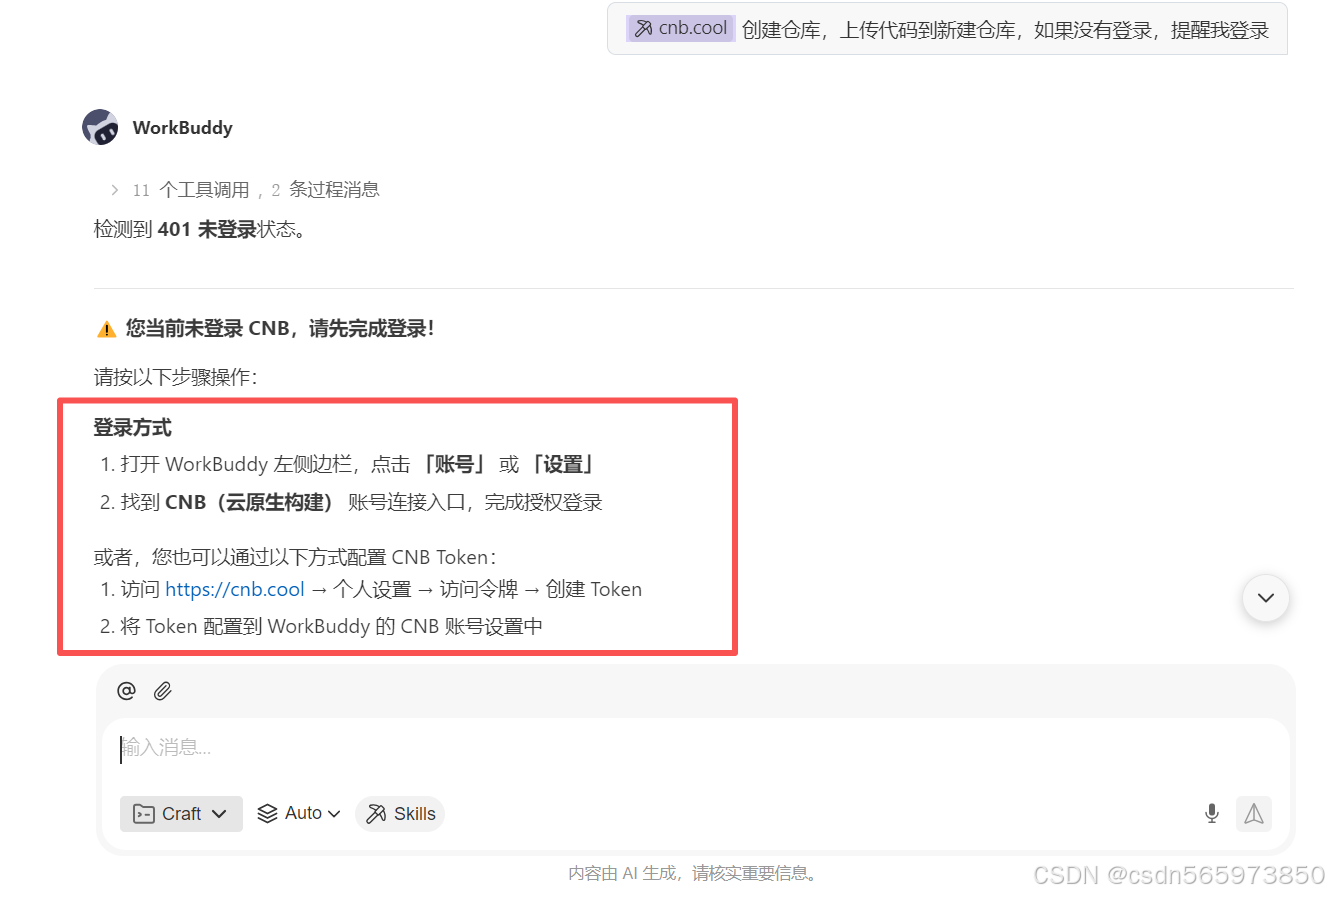This screenshot has width=1329, height=897.
Task: Click the step '找到 CNB（云原生构建）' line
Action: point(351,502)
